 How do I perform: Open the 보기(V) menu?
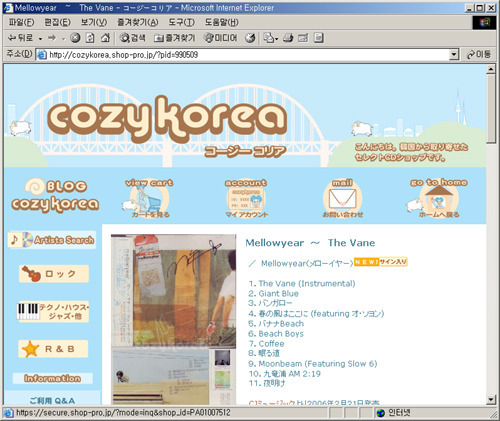[x=94, y=22]
